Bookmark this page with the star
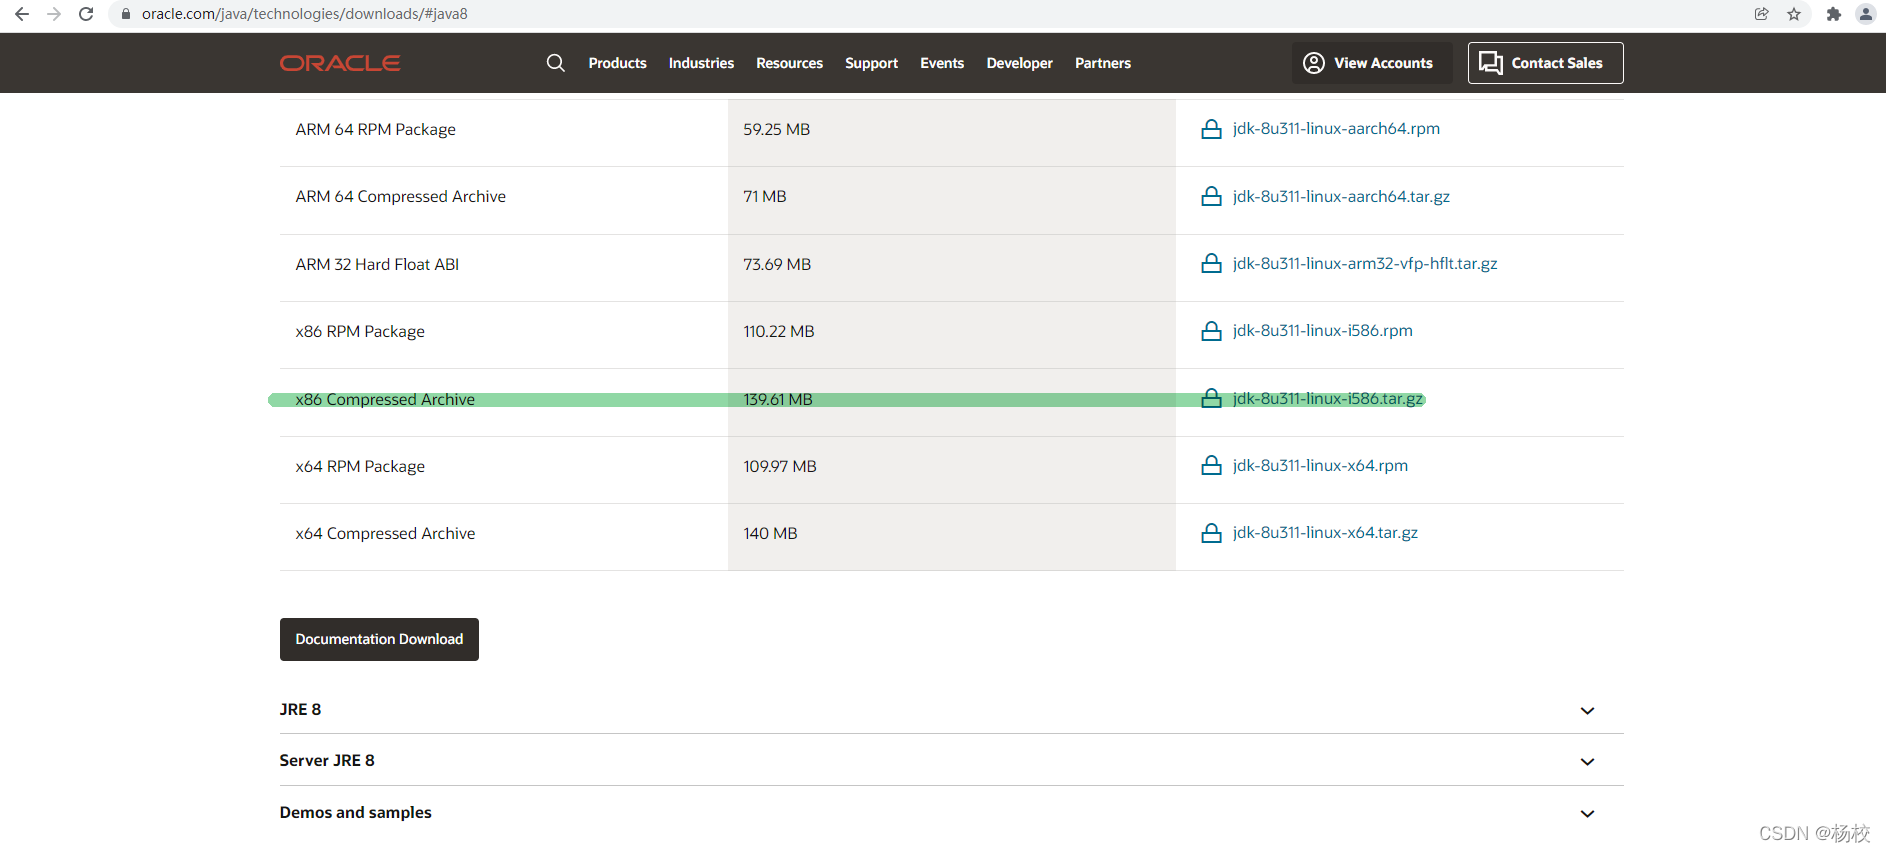 tap(1794, 14)
